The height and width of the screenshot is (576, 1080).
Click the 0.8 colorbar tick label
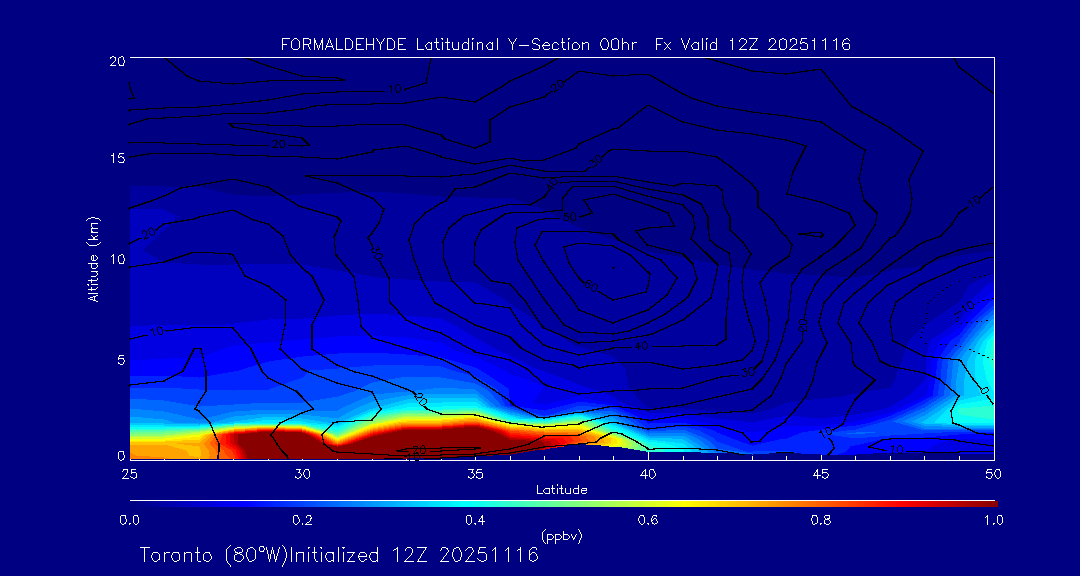point(821,520)
